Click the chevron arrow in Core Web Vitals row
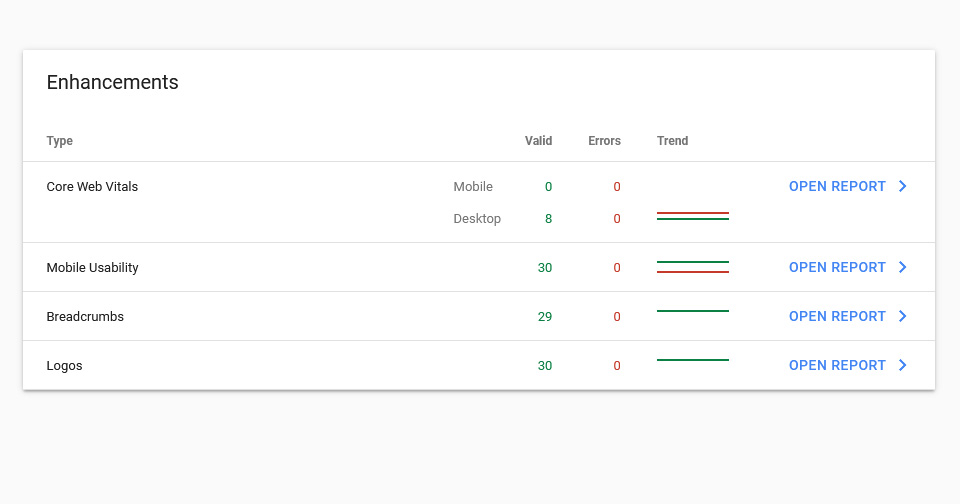 [902, 186]
